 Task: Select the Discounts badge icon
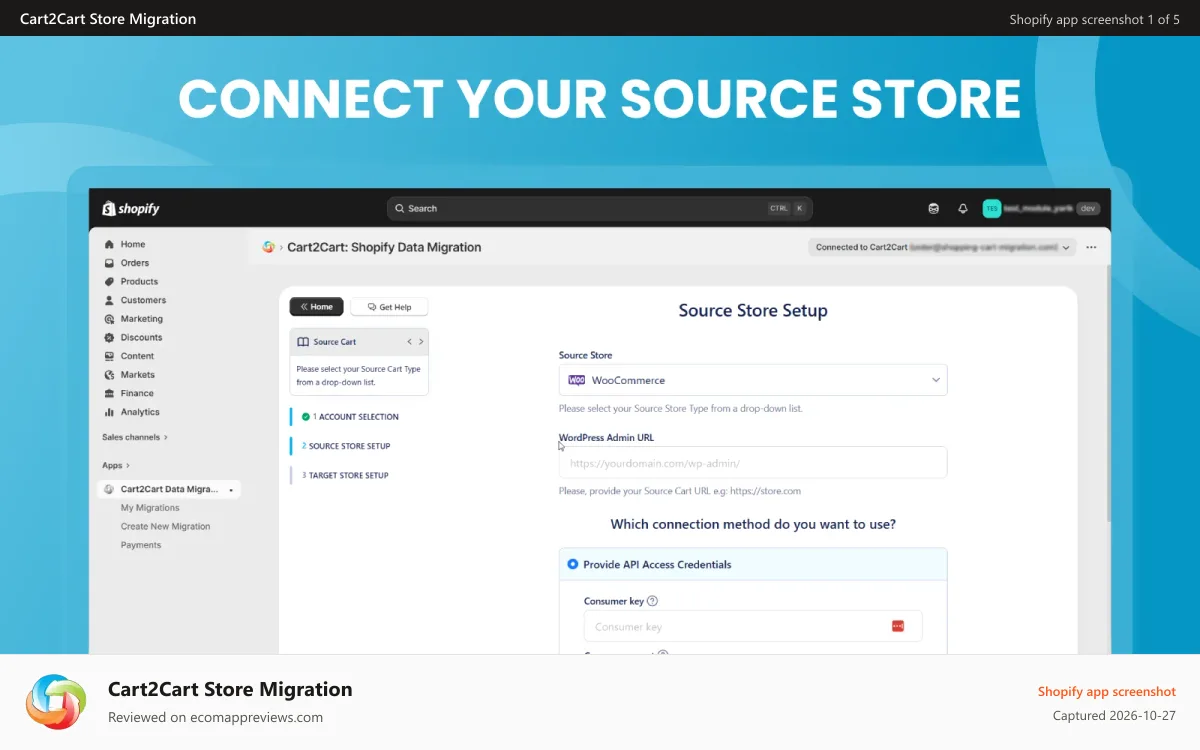109,337
